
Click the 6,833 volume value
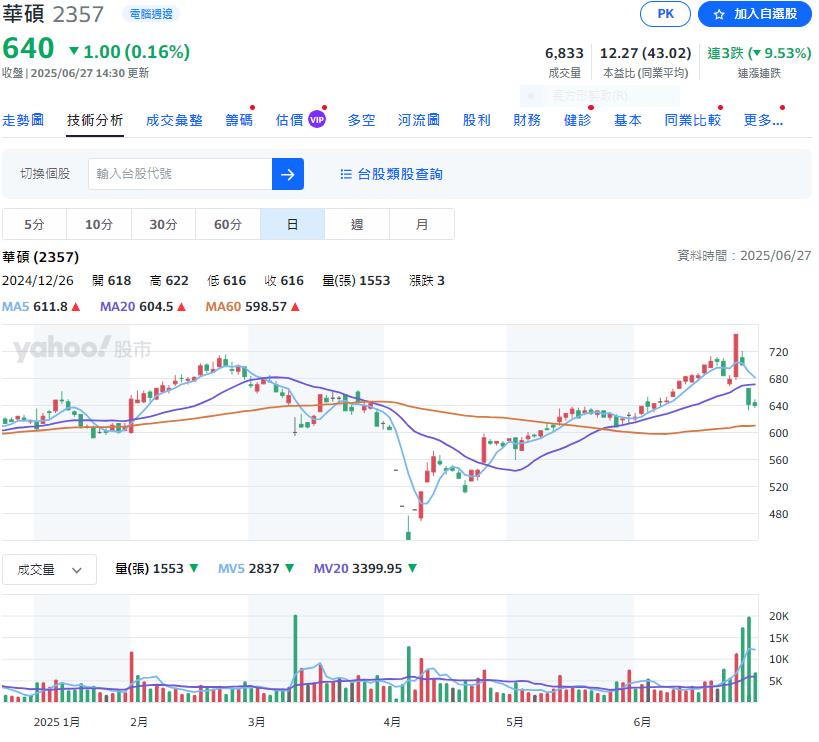[x=564, y=53]
